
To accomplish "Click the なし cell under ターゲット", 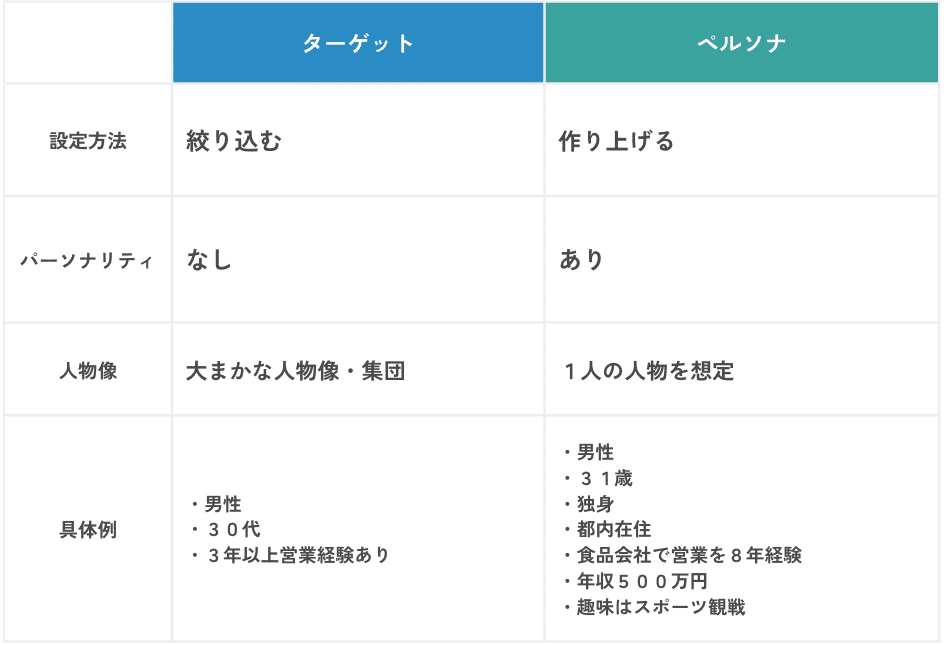I will (209, 260).
